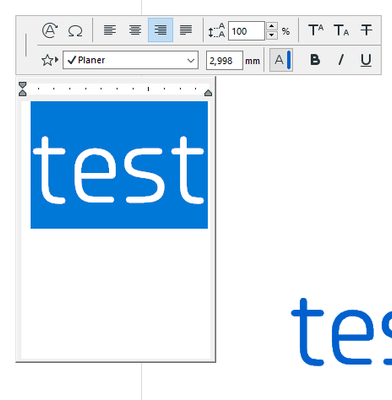Viewport: 392px width, 400px height.
Task: Click the rotate text orientation icon
Action: tap(50, 31)
